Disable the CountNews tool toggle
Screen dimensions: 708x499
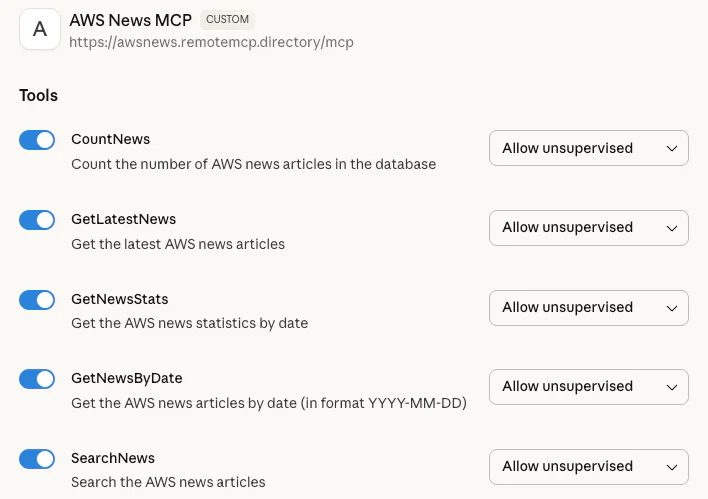(37, 140)
